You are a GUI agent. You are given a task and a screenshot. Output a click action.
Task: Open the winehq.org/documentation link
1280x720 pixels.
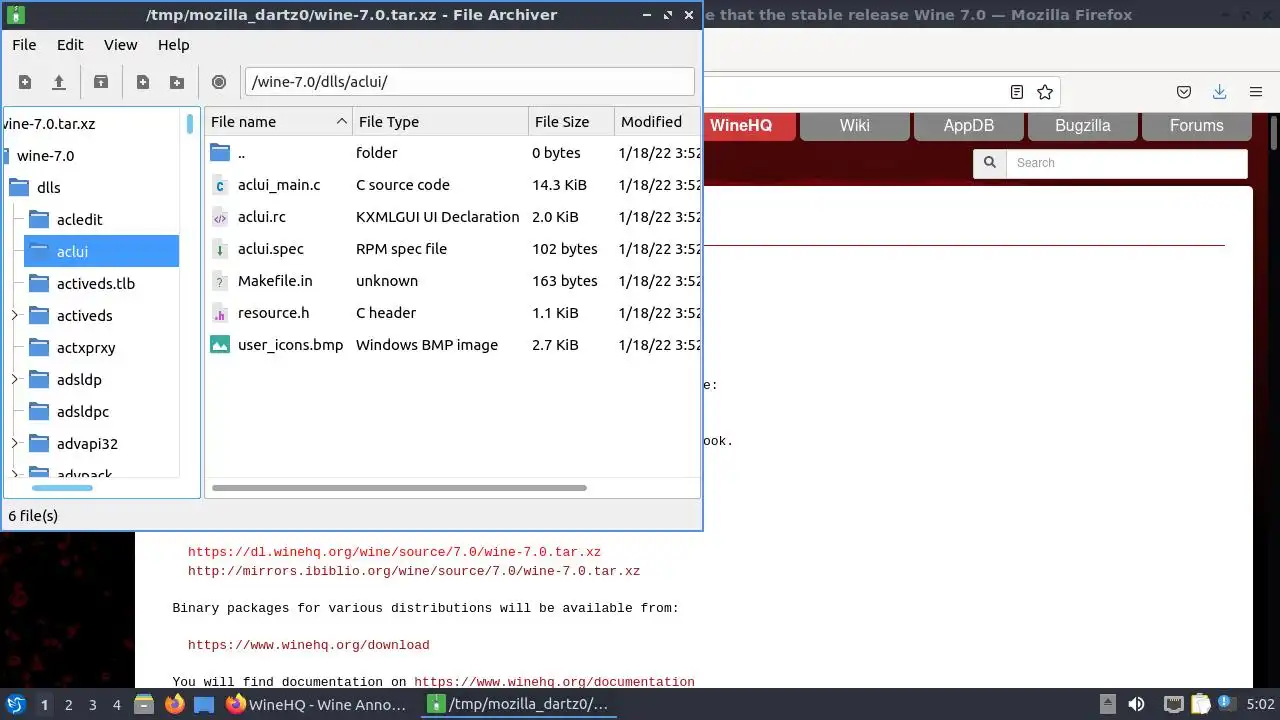(554, 682)
